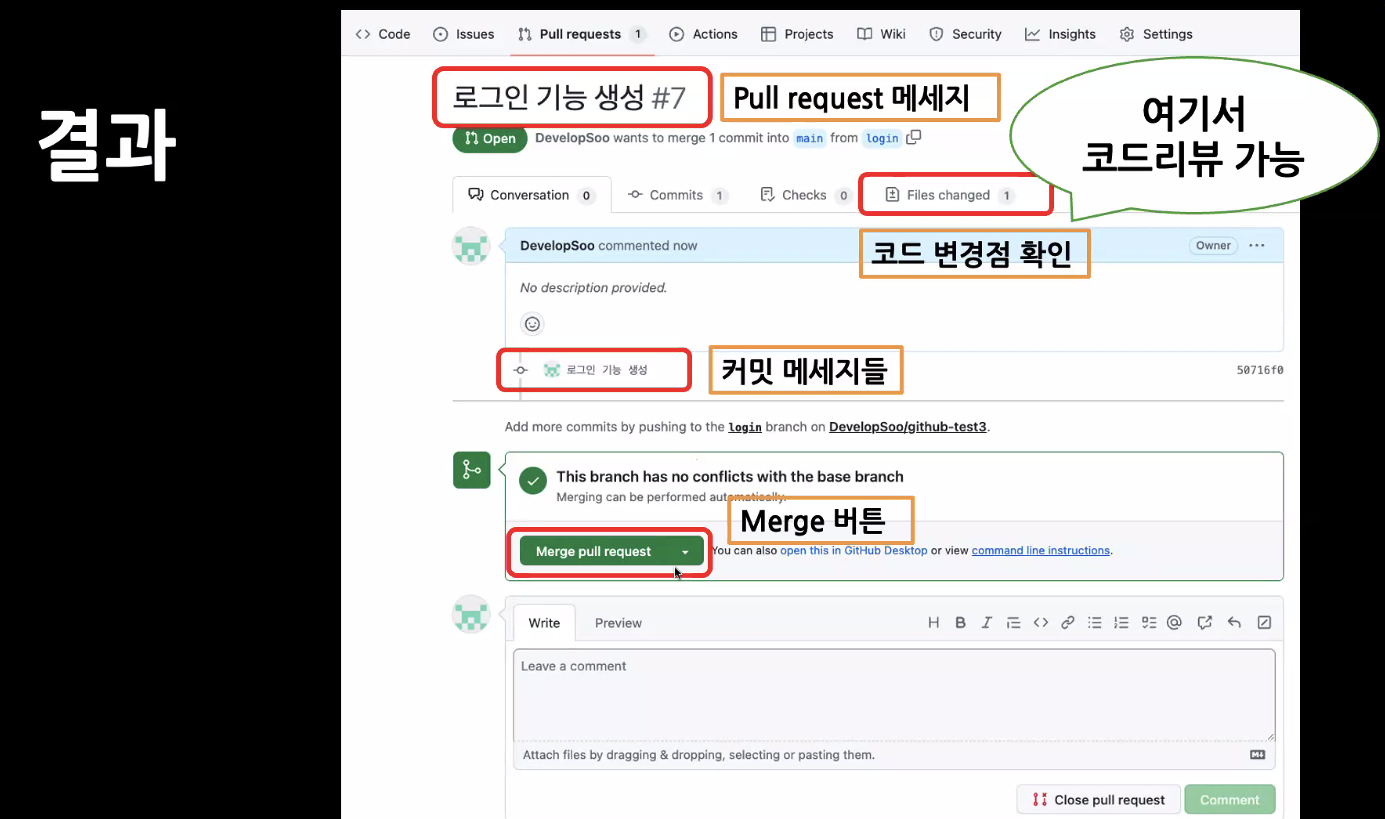This screenshot has width=1385, height=819.
Task: Open repository Settings tab
Action: tap(1156, 34)
